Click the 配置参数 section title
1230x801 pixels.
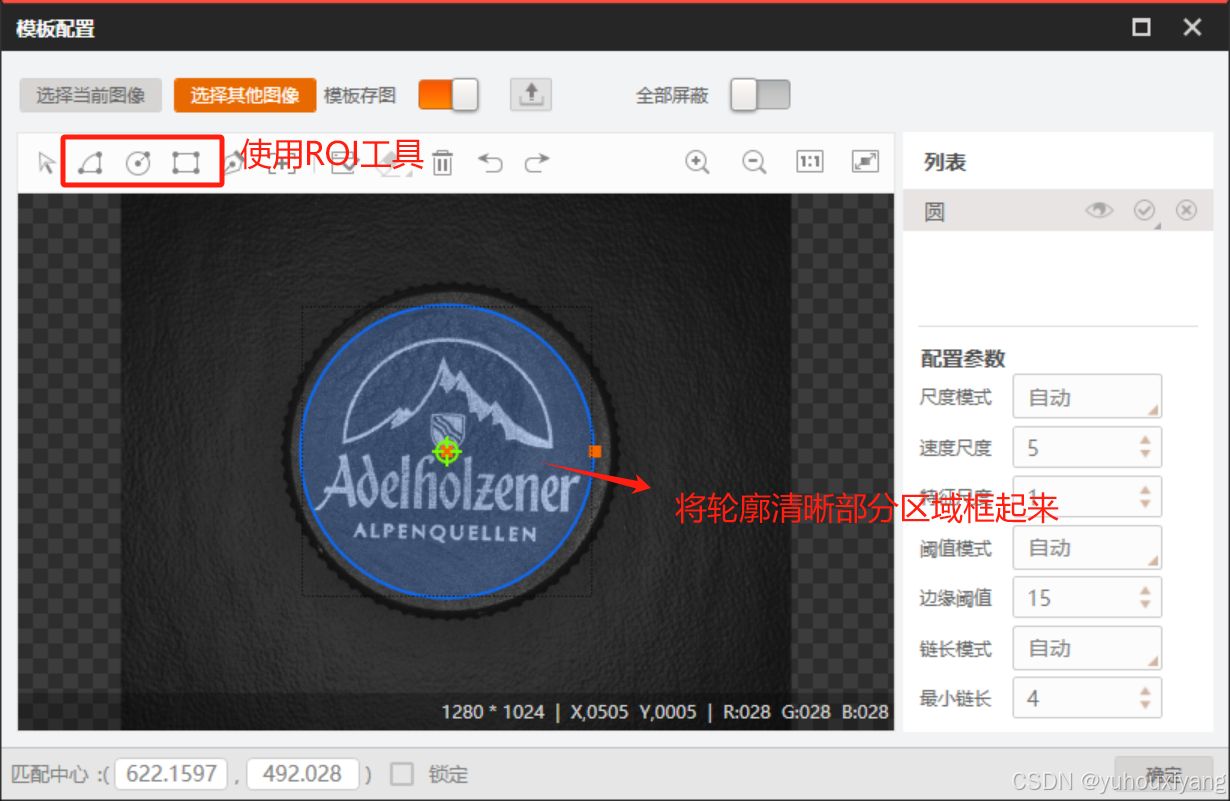tap(963, 358)
